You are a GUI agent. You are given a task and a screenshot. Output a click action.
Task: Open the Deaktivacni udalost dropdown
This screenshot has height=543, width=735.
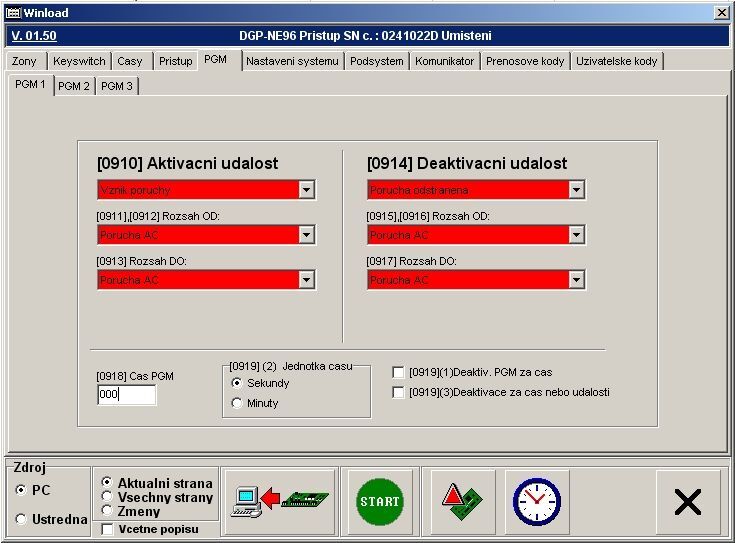point(576,190)
